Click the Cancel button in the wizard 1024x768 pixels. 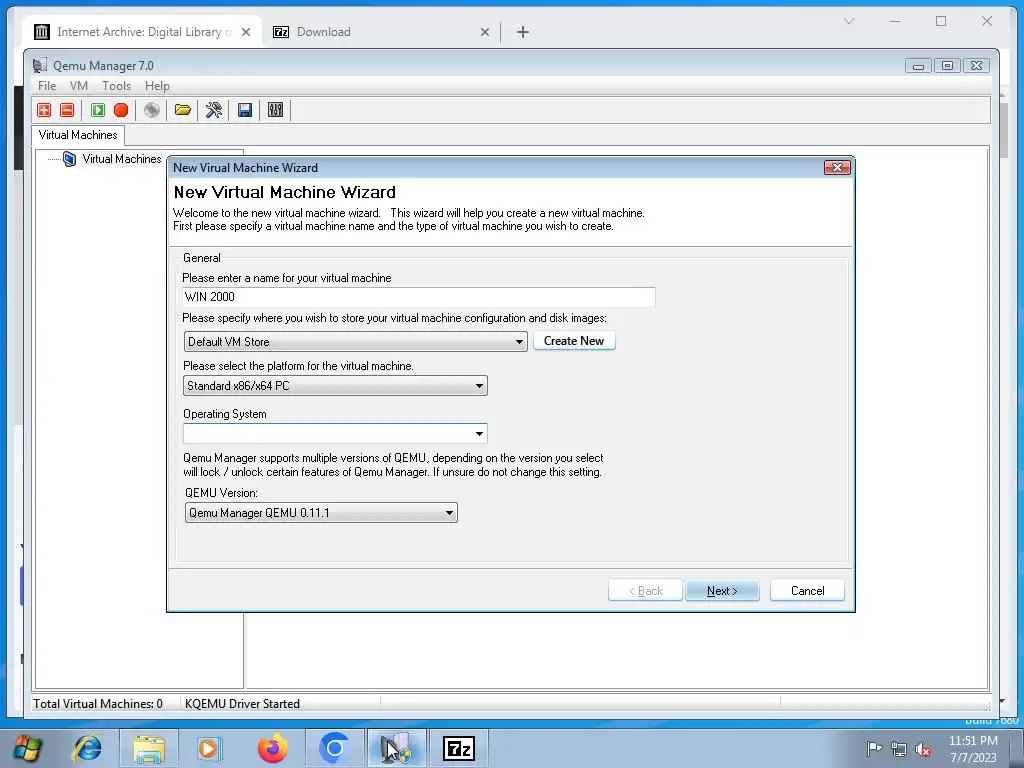pyautogui.click(x=807, y=590)
